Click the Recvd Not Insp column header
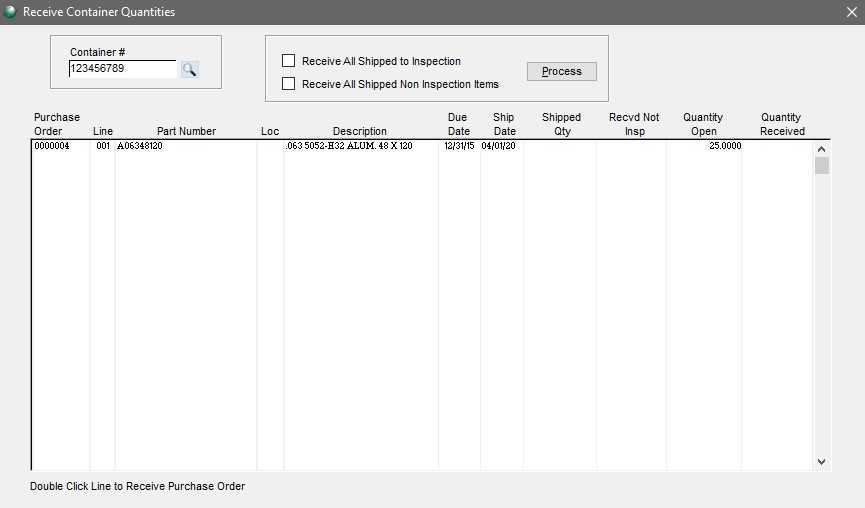865x508 pixels. pyautogui.click(x=634, y=124)
